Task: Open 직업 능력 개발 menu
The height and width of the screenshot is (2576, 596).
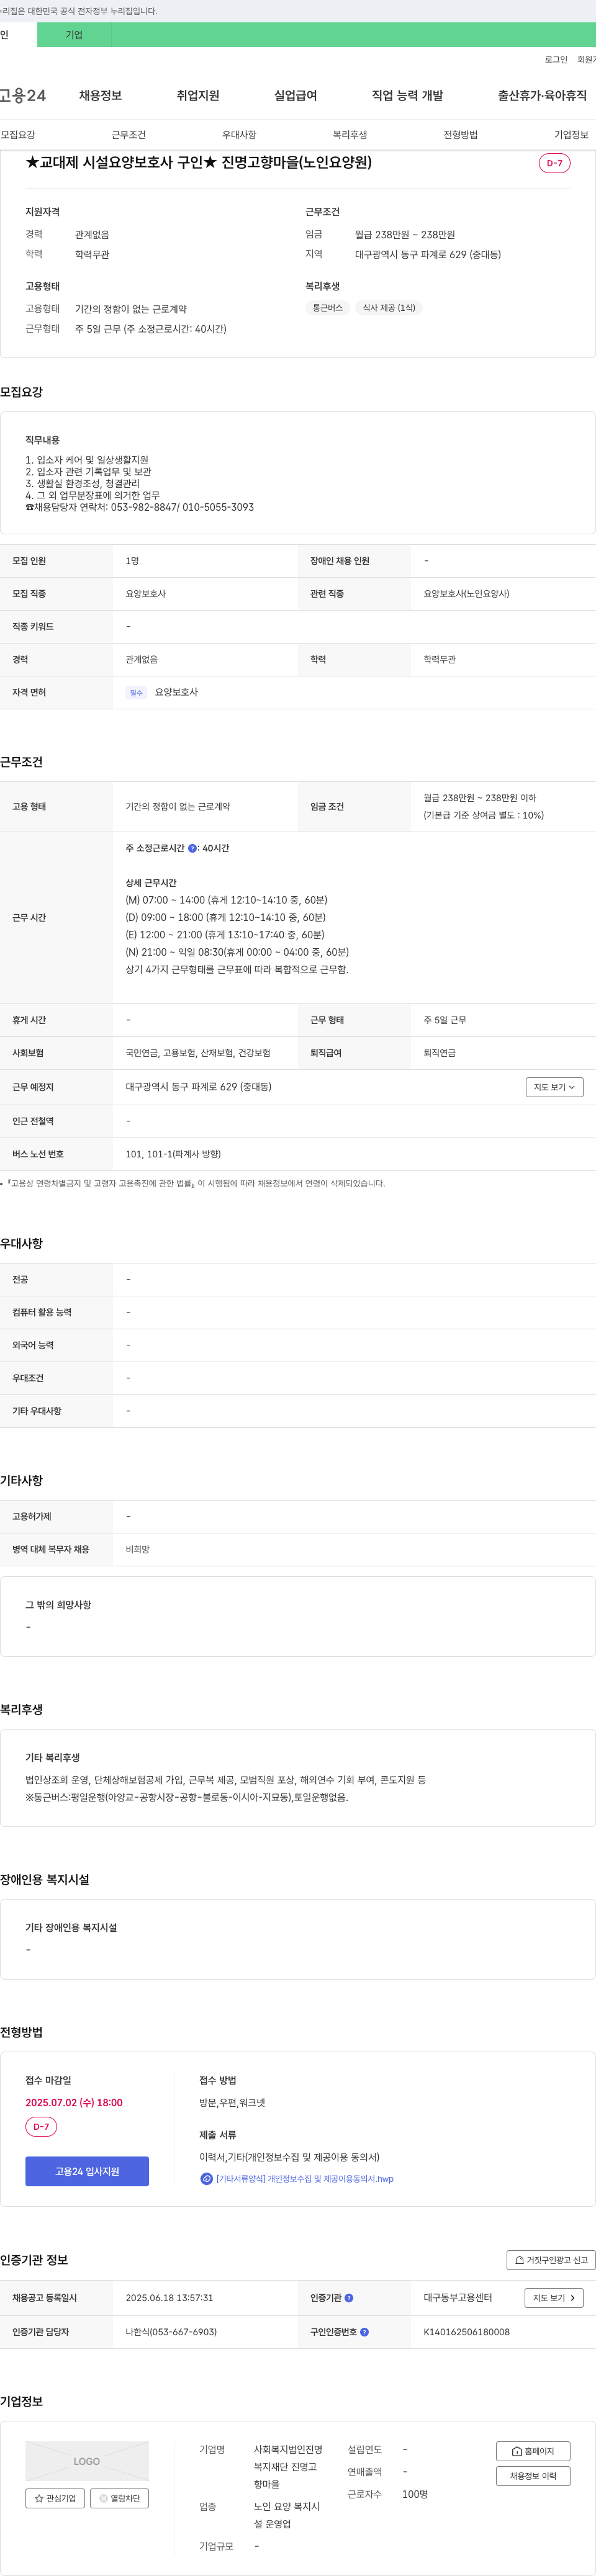Action: coord(407,96)
